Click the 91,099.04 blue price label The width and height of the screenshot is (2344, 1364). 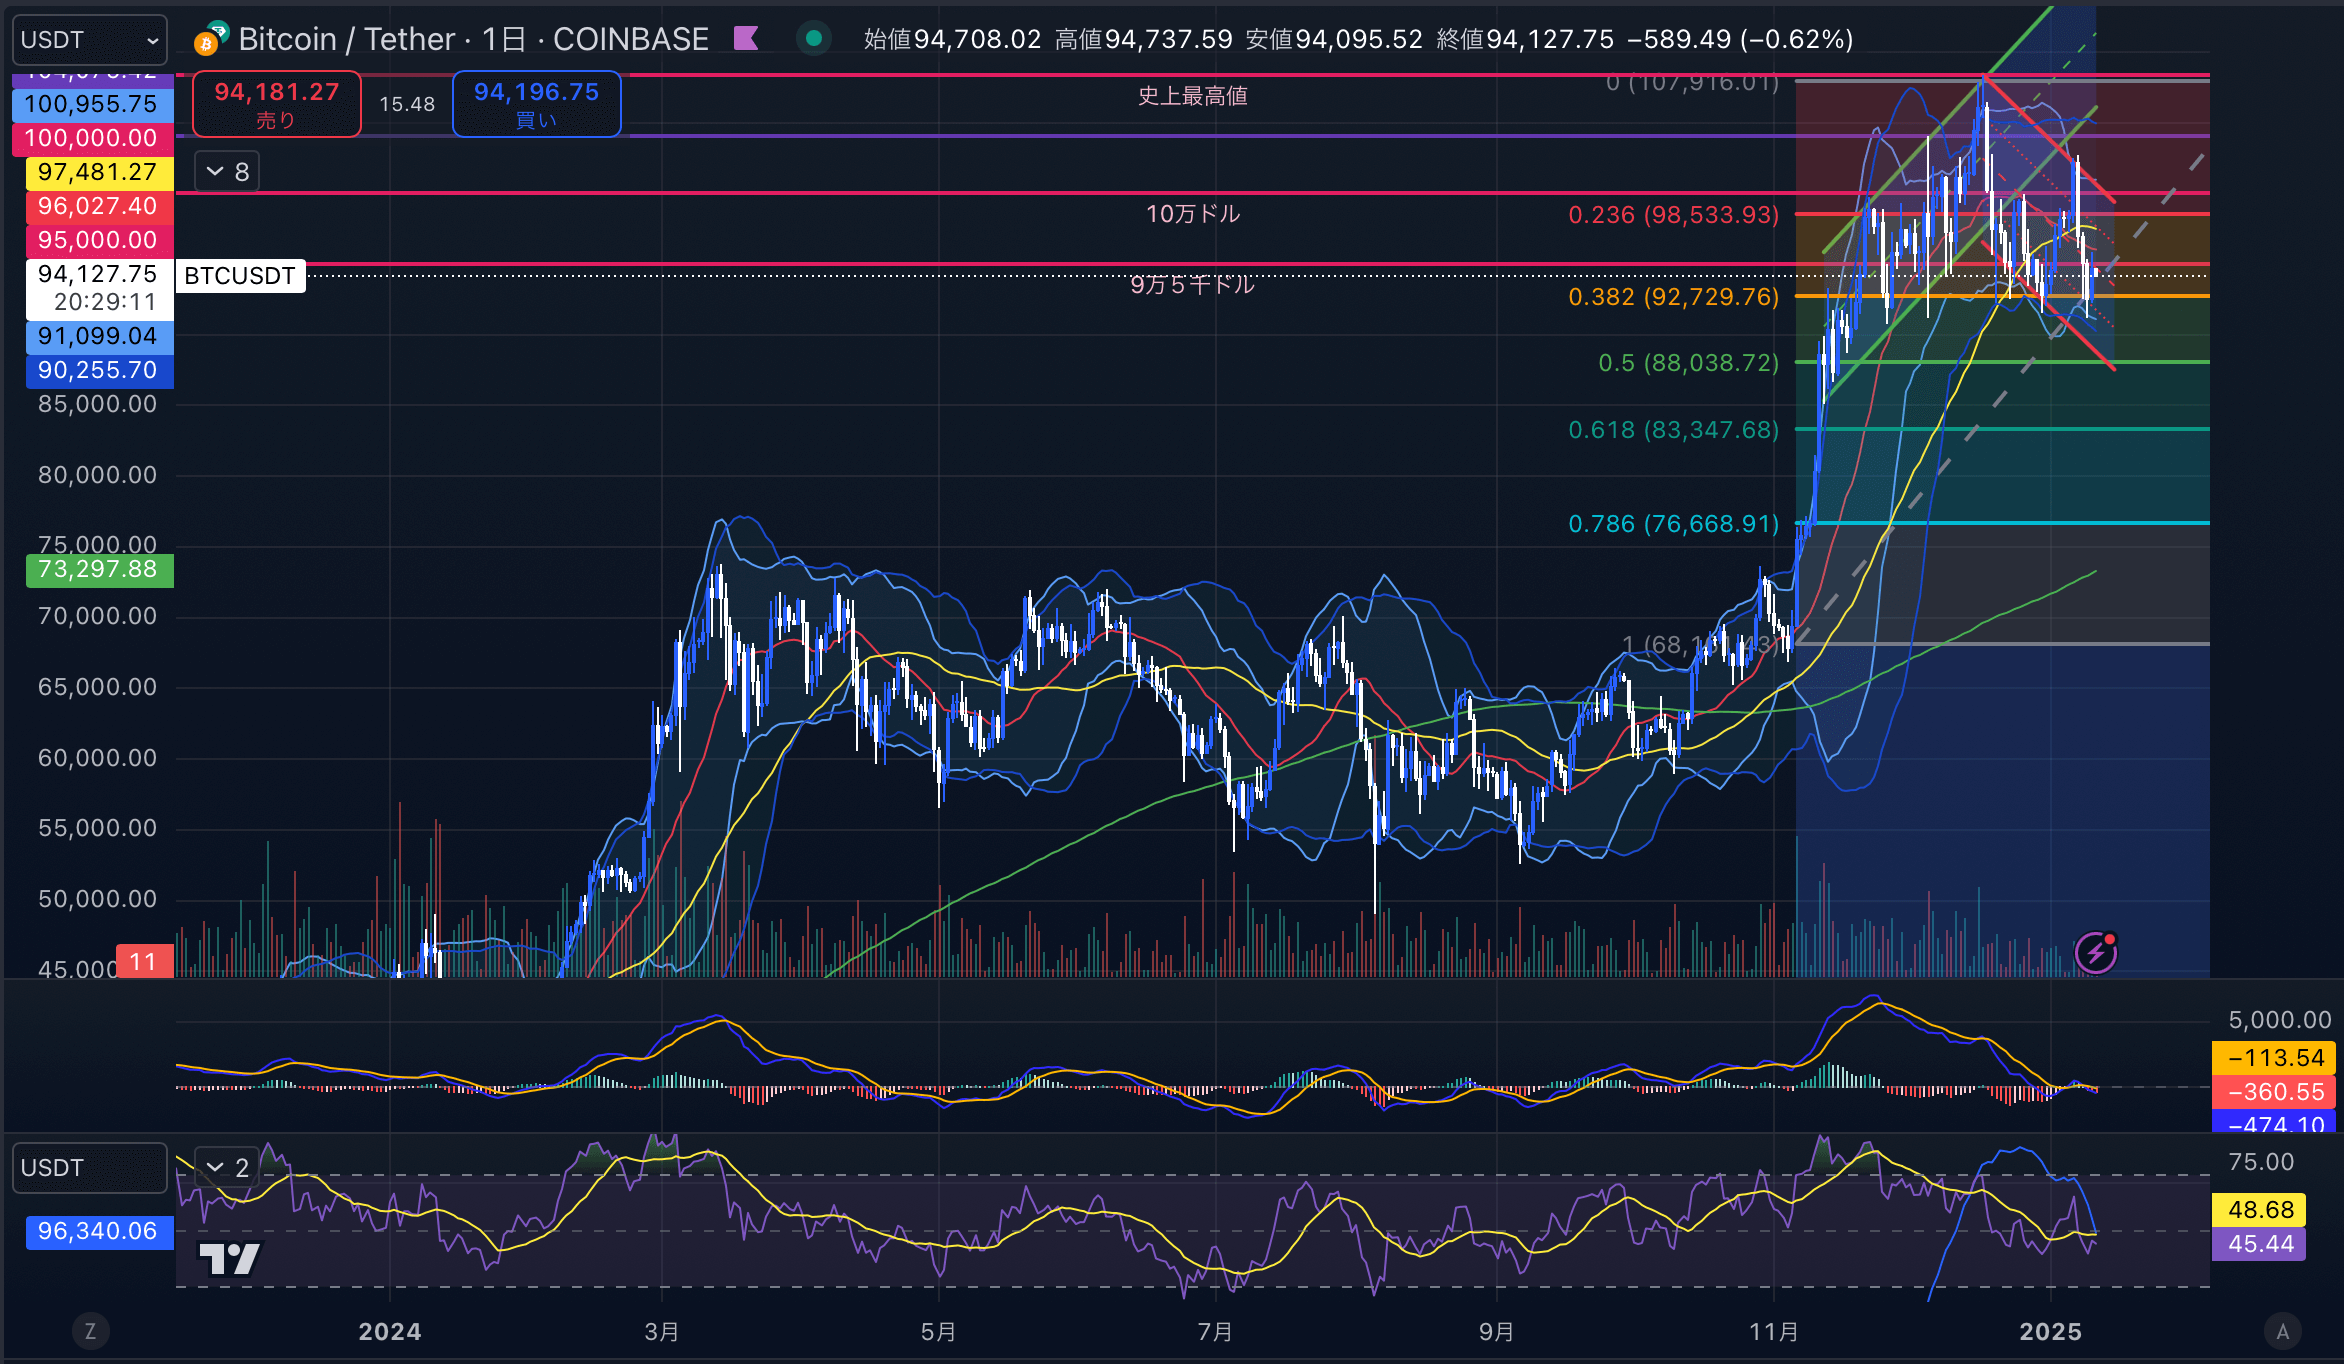click(x=98, y=336)
